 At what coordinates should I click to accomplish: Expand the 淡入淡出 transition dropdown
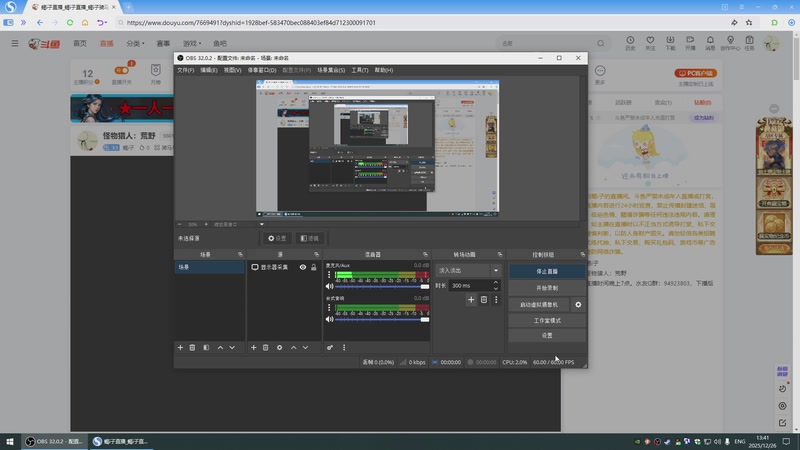[495, 270]
